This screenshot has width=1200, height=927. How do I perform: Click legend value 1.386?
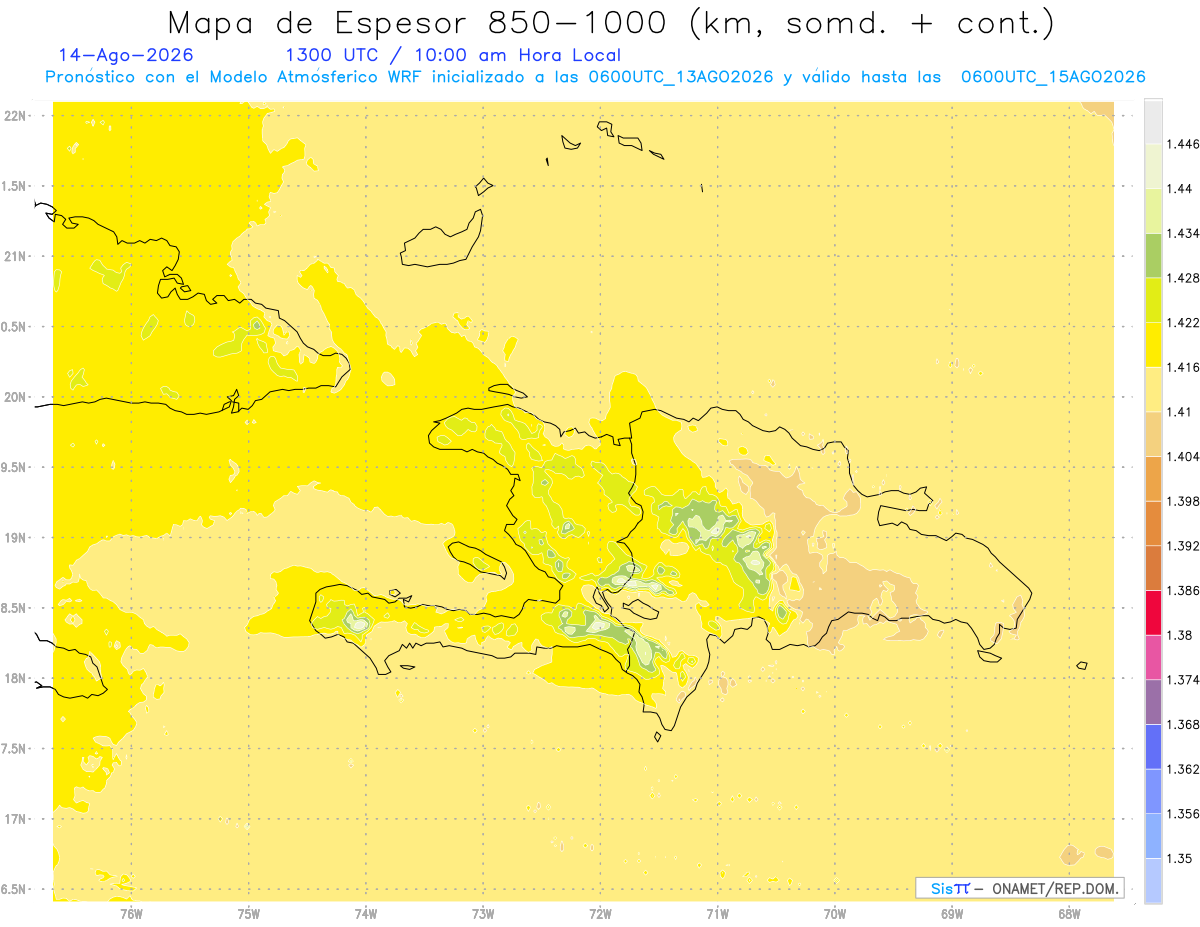pyautogui.click(x=1185, y=590)
